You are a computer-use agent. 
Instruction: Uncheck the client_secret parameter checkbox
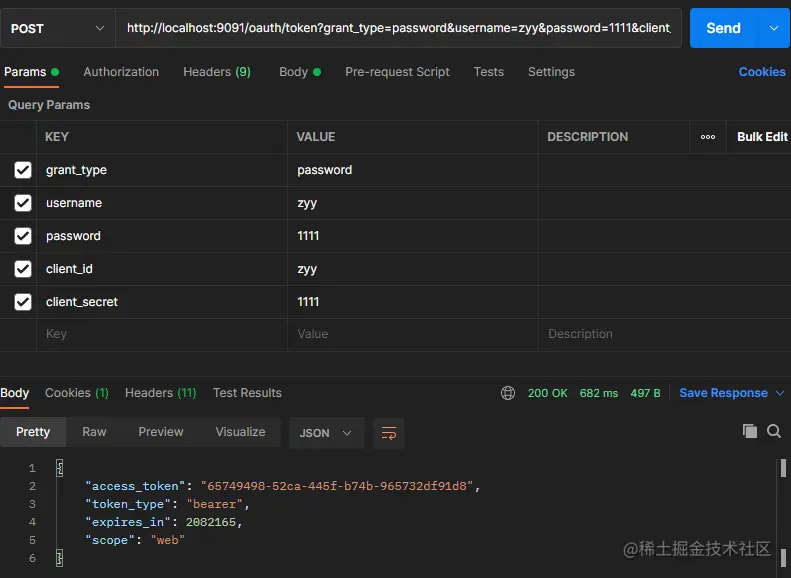pyautogui.click(x=23, y=302)
